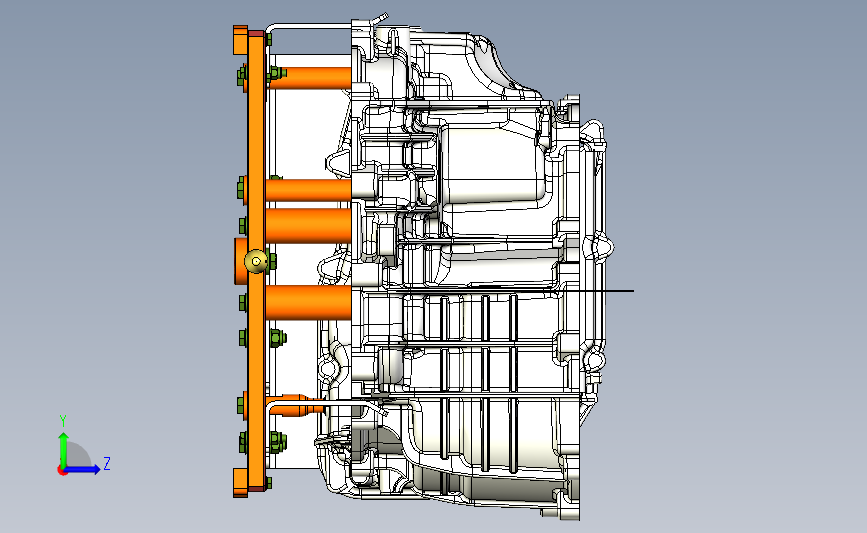Select the tall orange mounting plate

[x=257, y=261]
